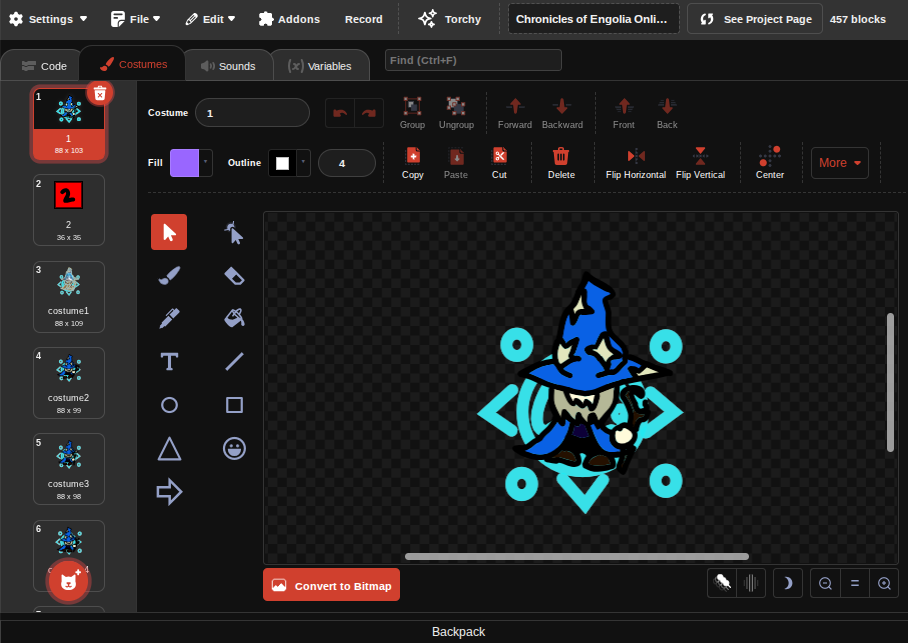
Task: Select the Fill bucket tool
Action: [x=234, y=318]
